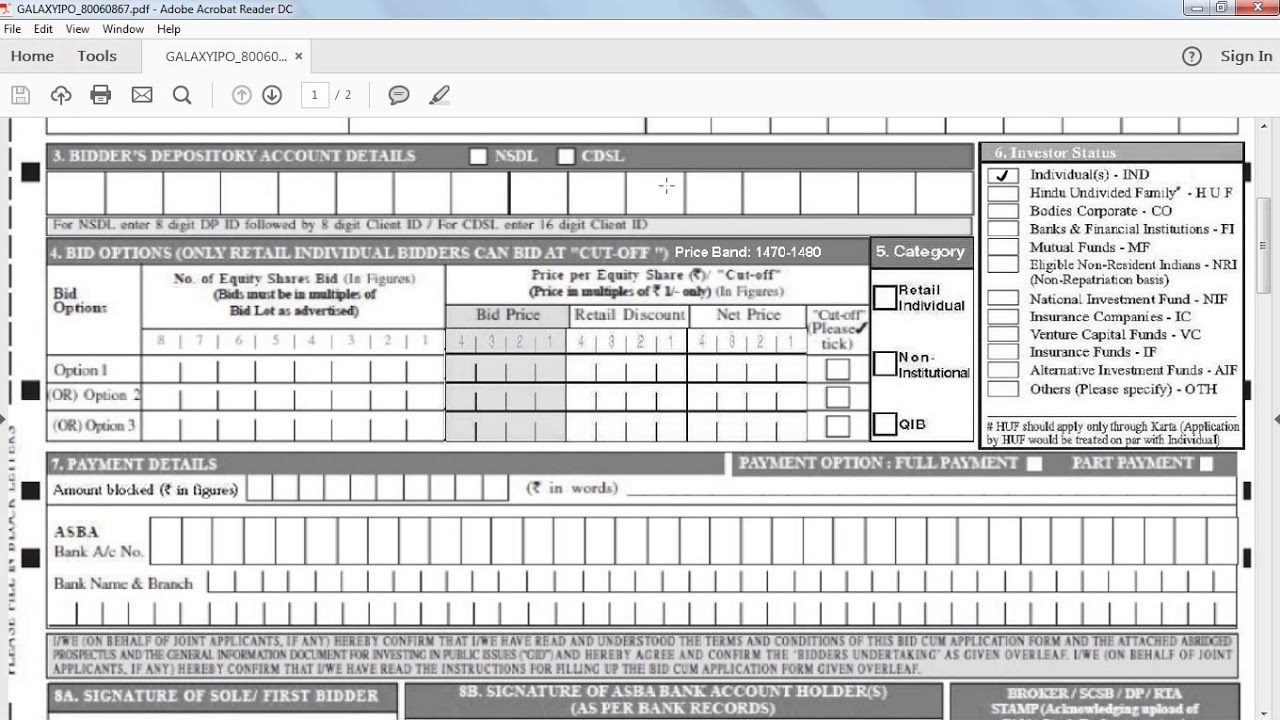This screenshot has height=720, width=1280.
Task: Click '6. Investor Status' heading
Action: point(1055,153)
